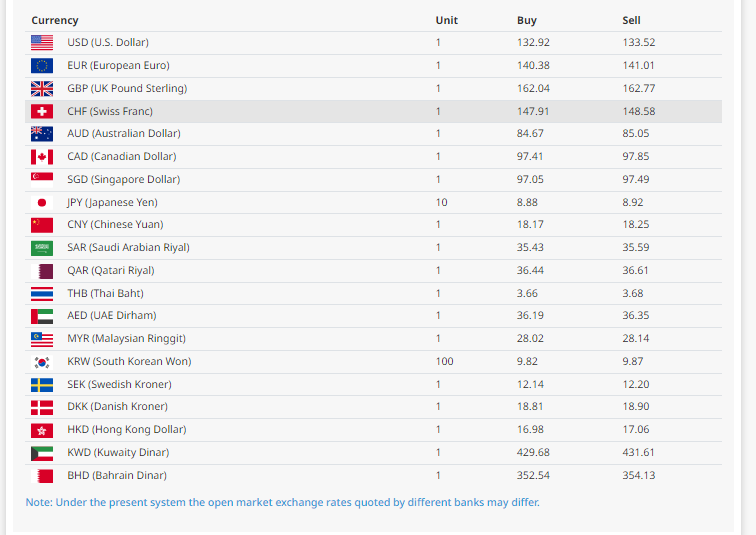
Task: Click the UK flag icon
Action: click(42, 88)
